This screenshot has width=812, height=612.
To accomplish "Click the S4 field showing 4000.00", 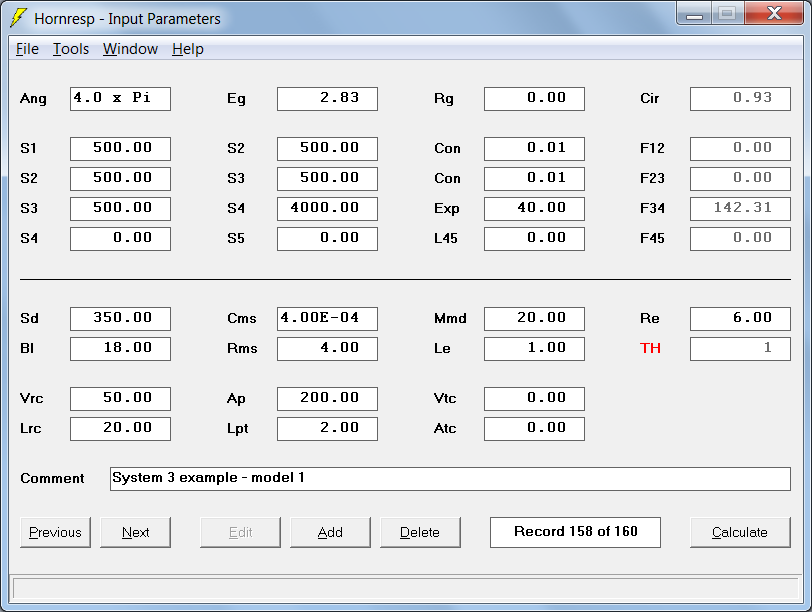I will [327, 209].
